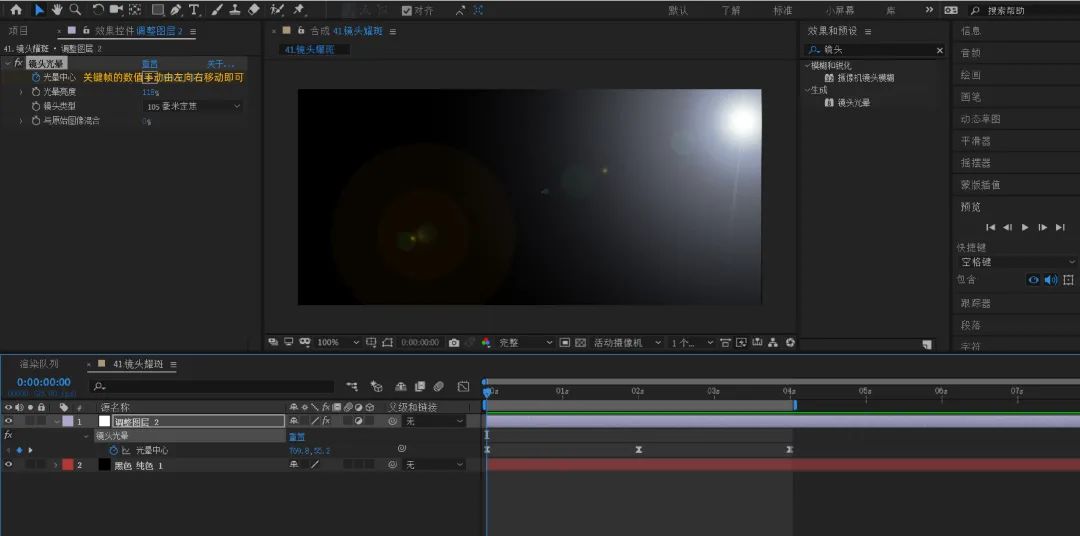Image resolution: width=1080 pixels, height=536 pixels.
Task: Select the Rectangle shape tool
Action: (x=158, y=10)
